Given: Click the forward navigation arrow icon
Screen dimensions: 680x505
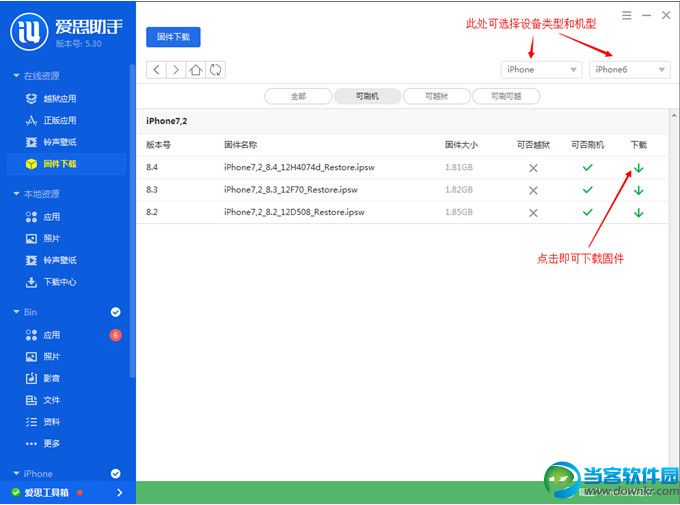Looking at the screenshot, I should point(175,69).
